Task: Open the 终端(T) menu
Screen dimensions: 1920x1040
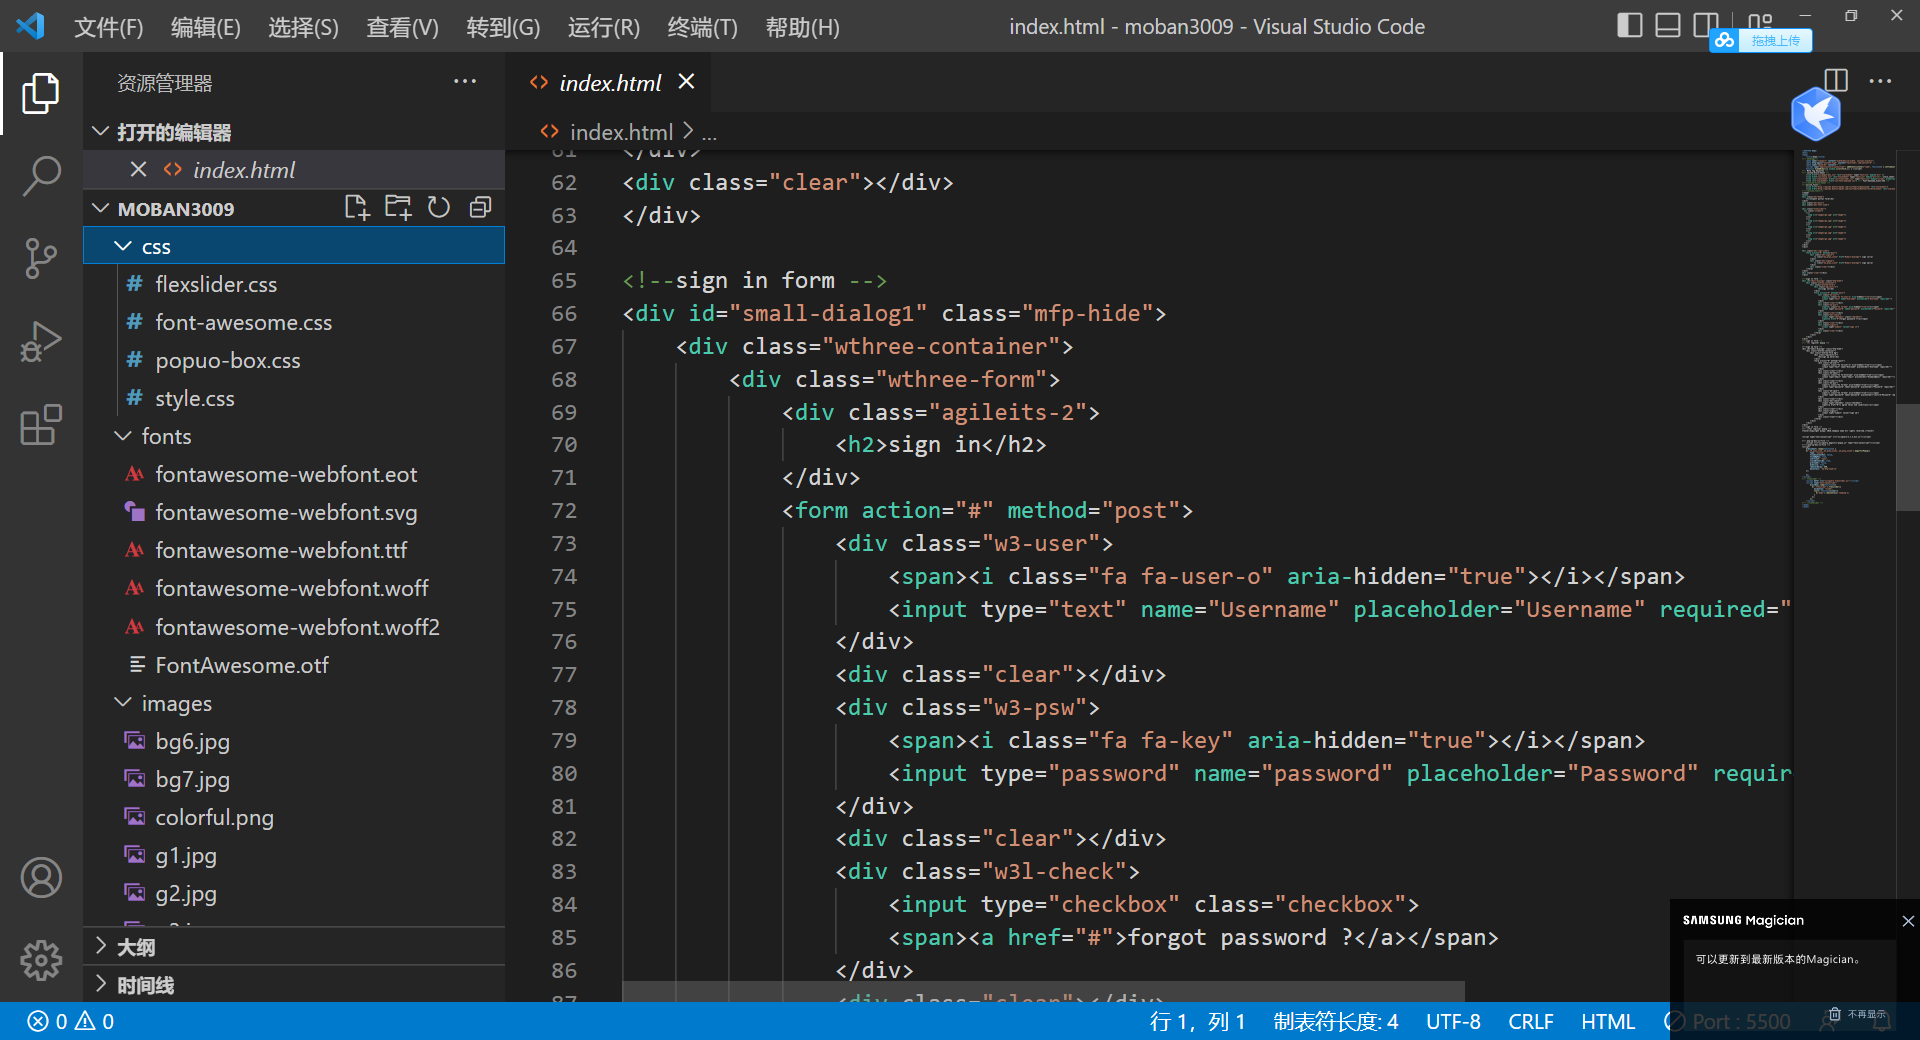Action: (x=701, y=27)
